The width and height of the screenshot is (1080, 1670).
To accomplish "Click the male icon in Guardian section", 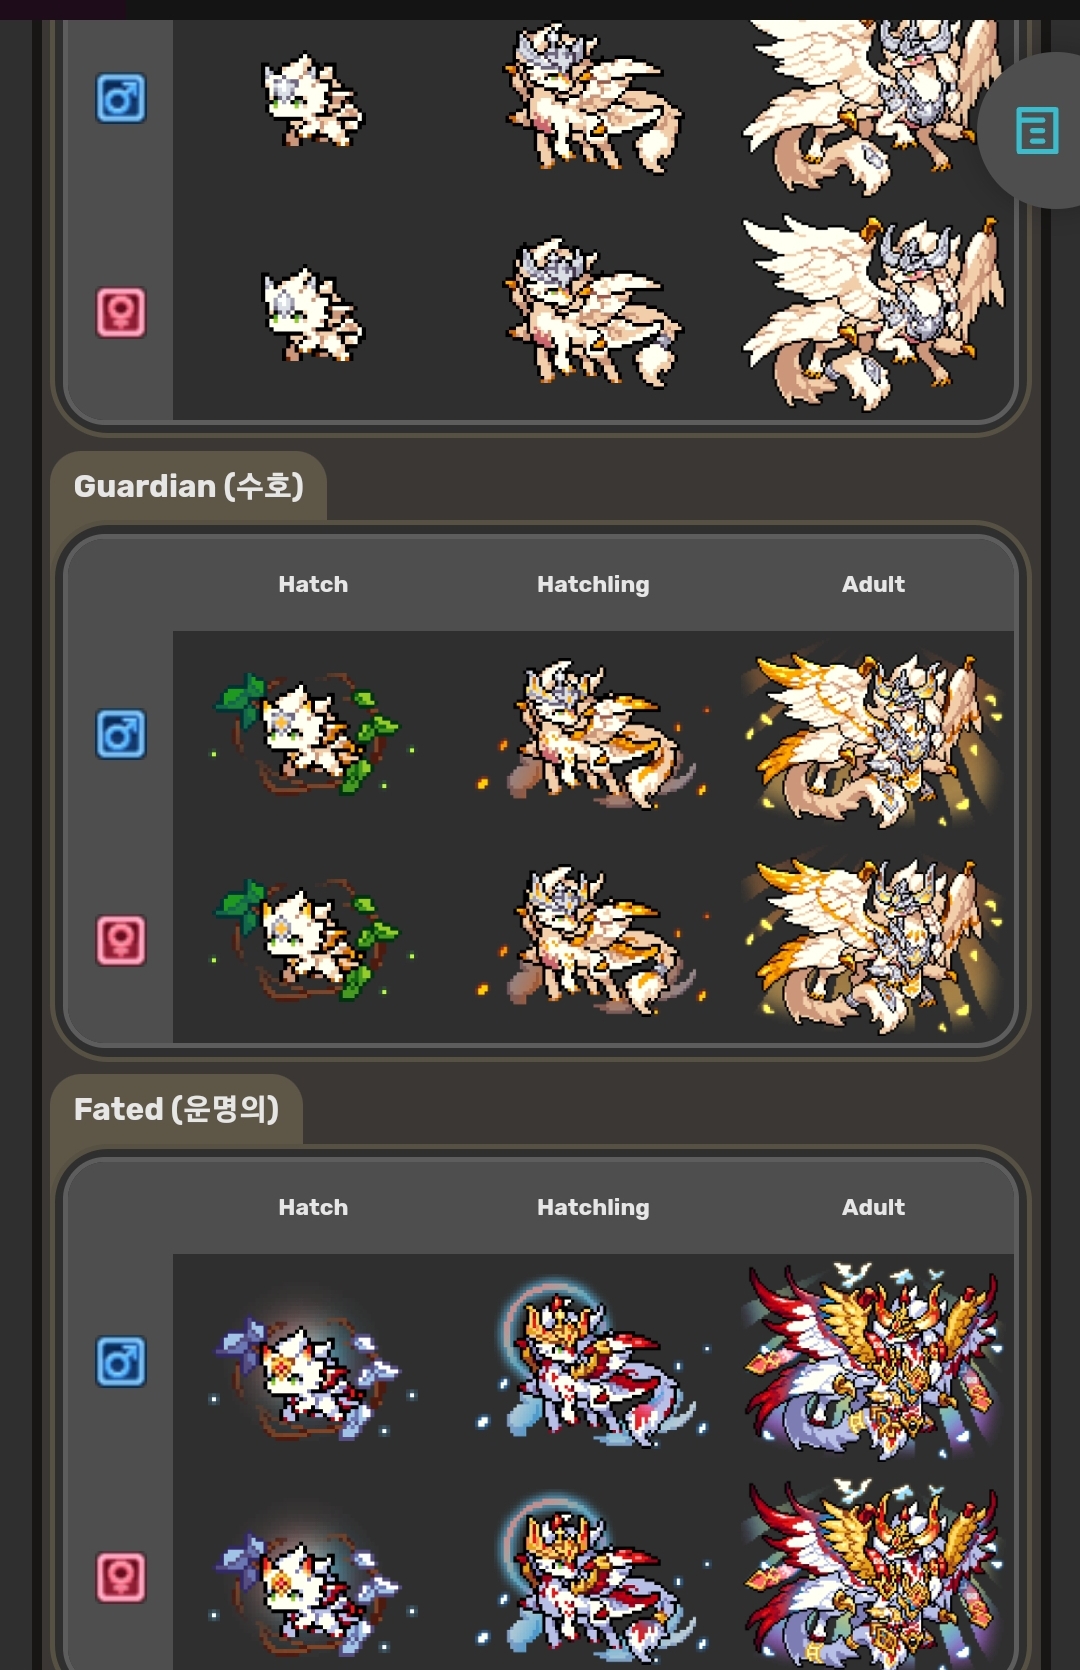I will pyautogui.click(x=121, y=735).
